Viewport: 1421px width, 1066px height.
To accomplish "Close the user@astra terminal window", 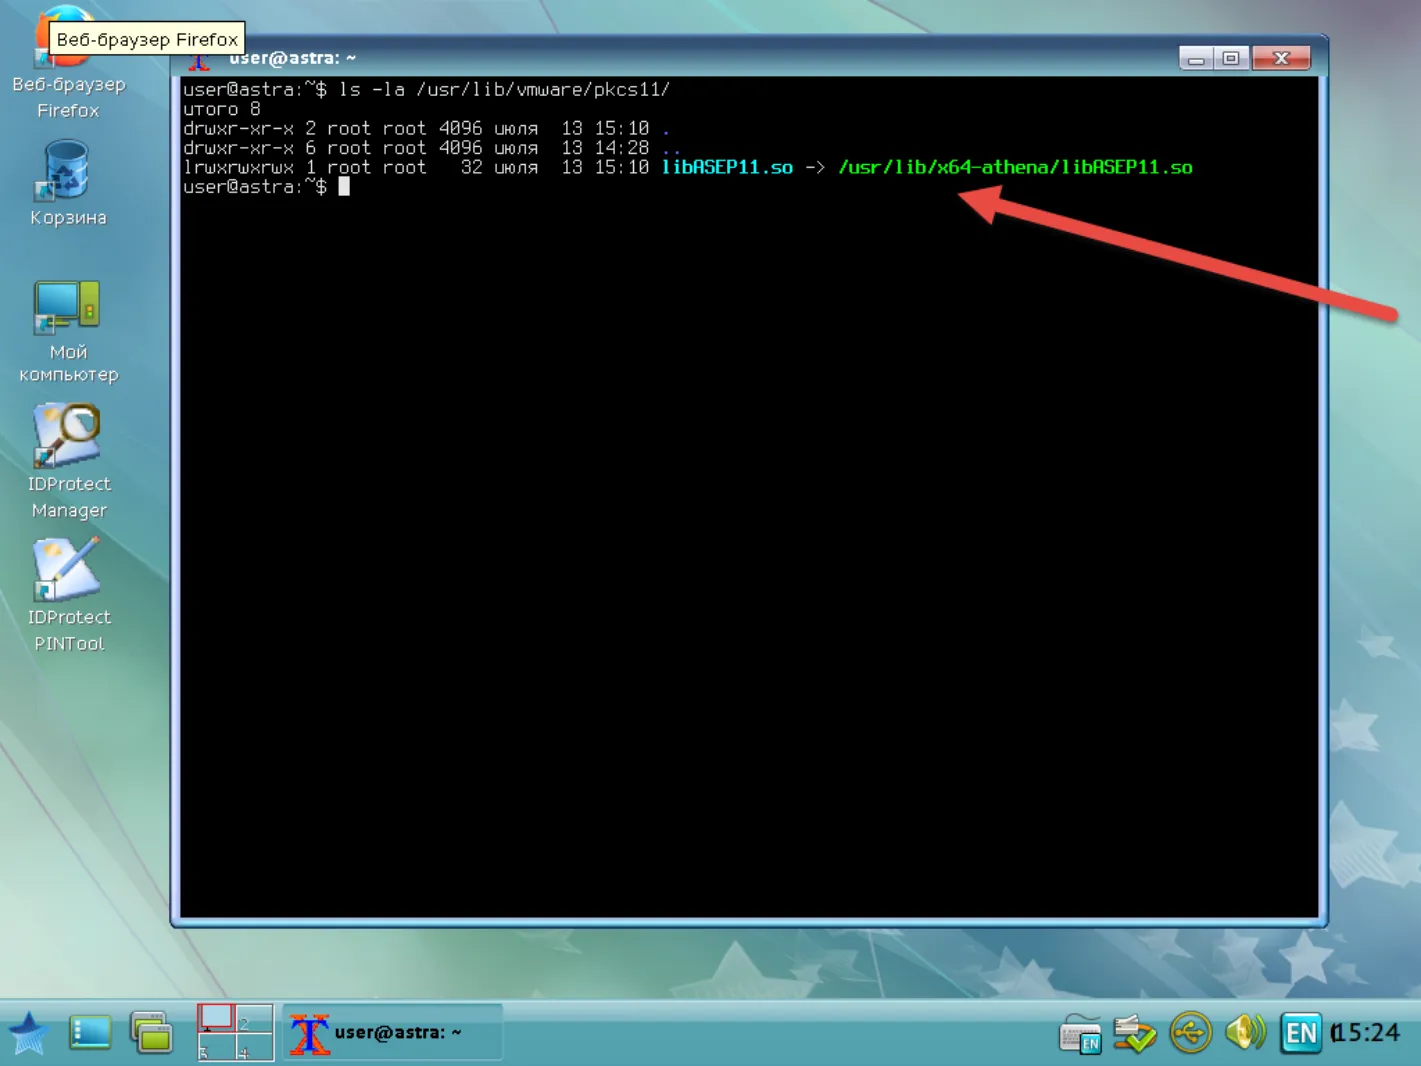I will point(1281,58).
